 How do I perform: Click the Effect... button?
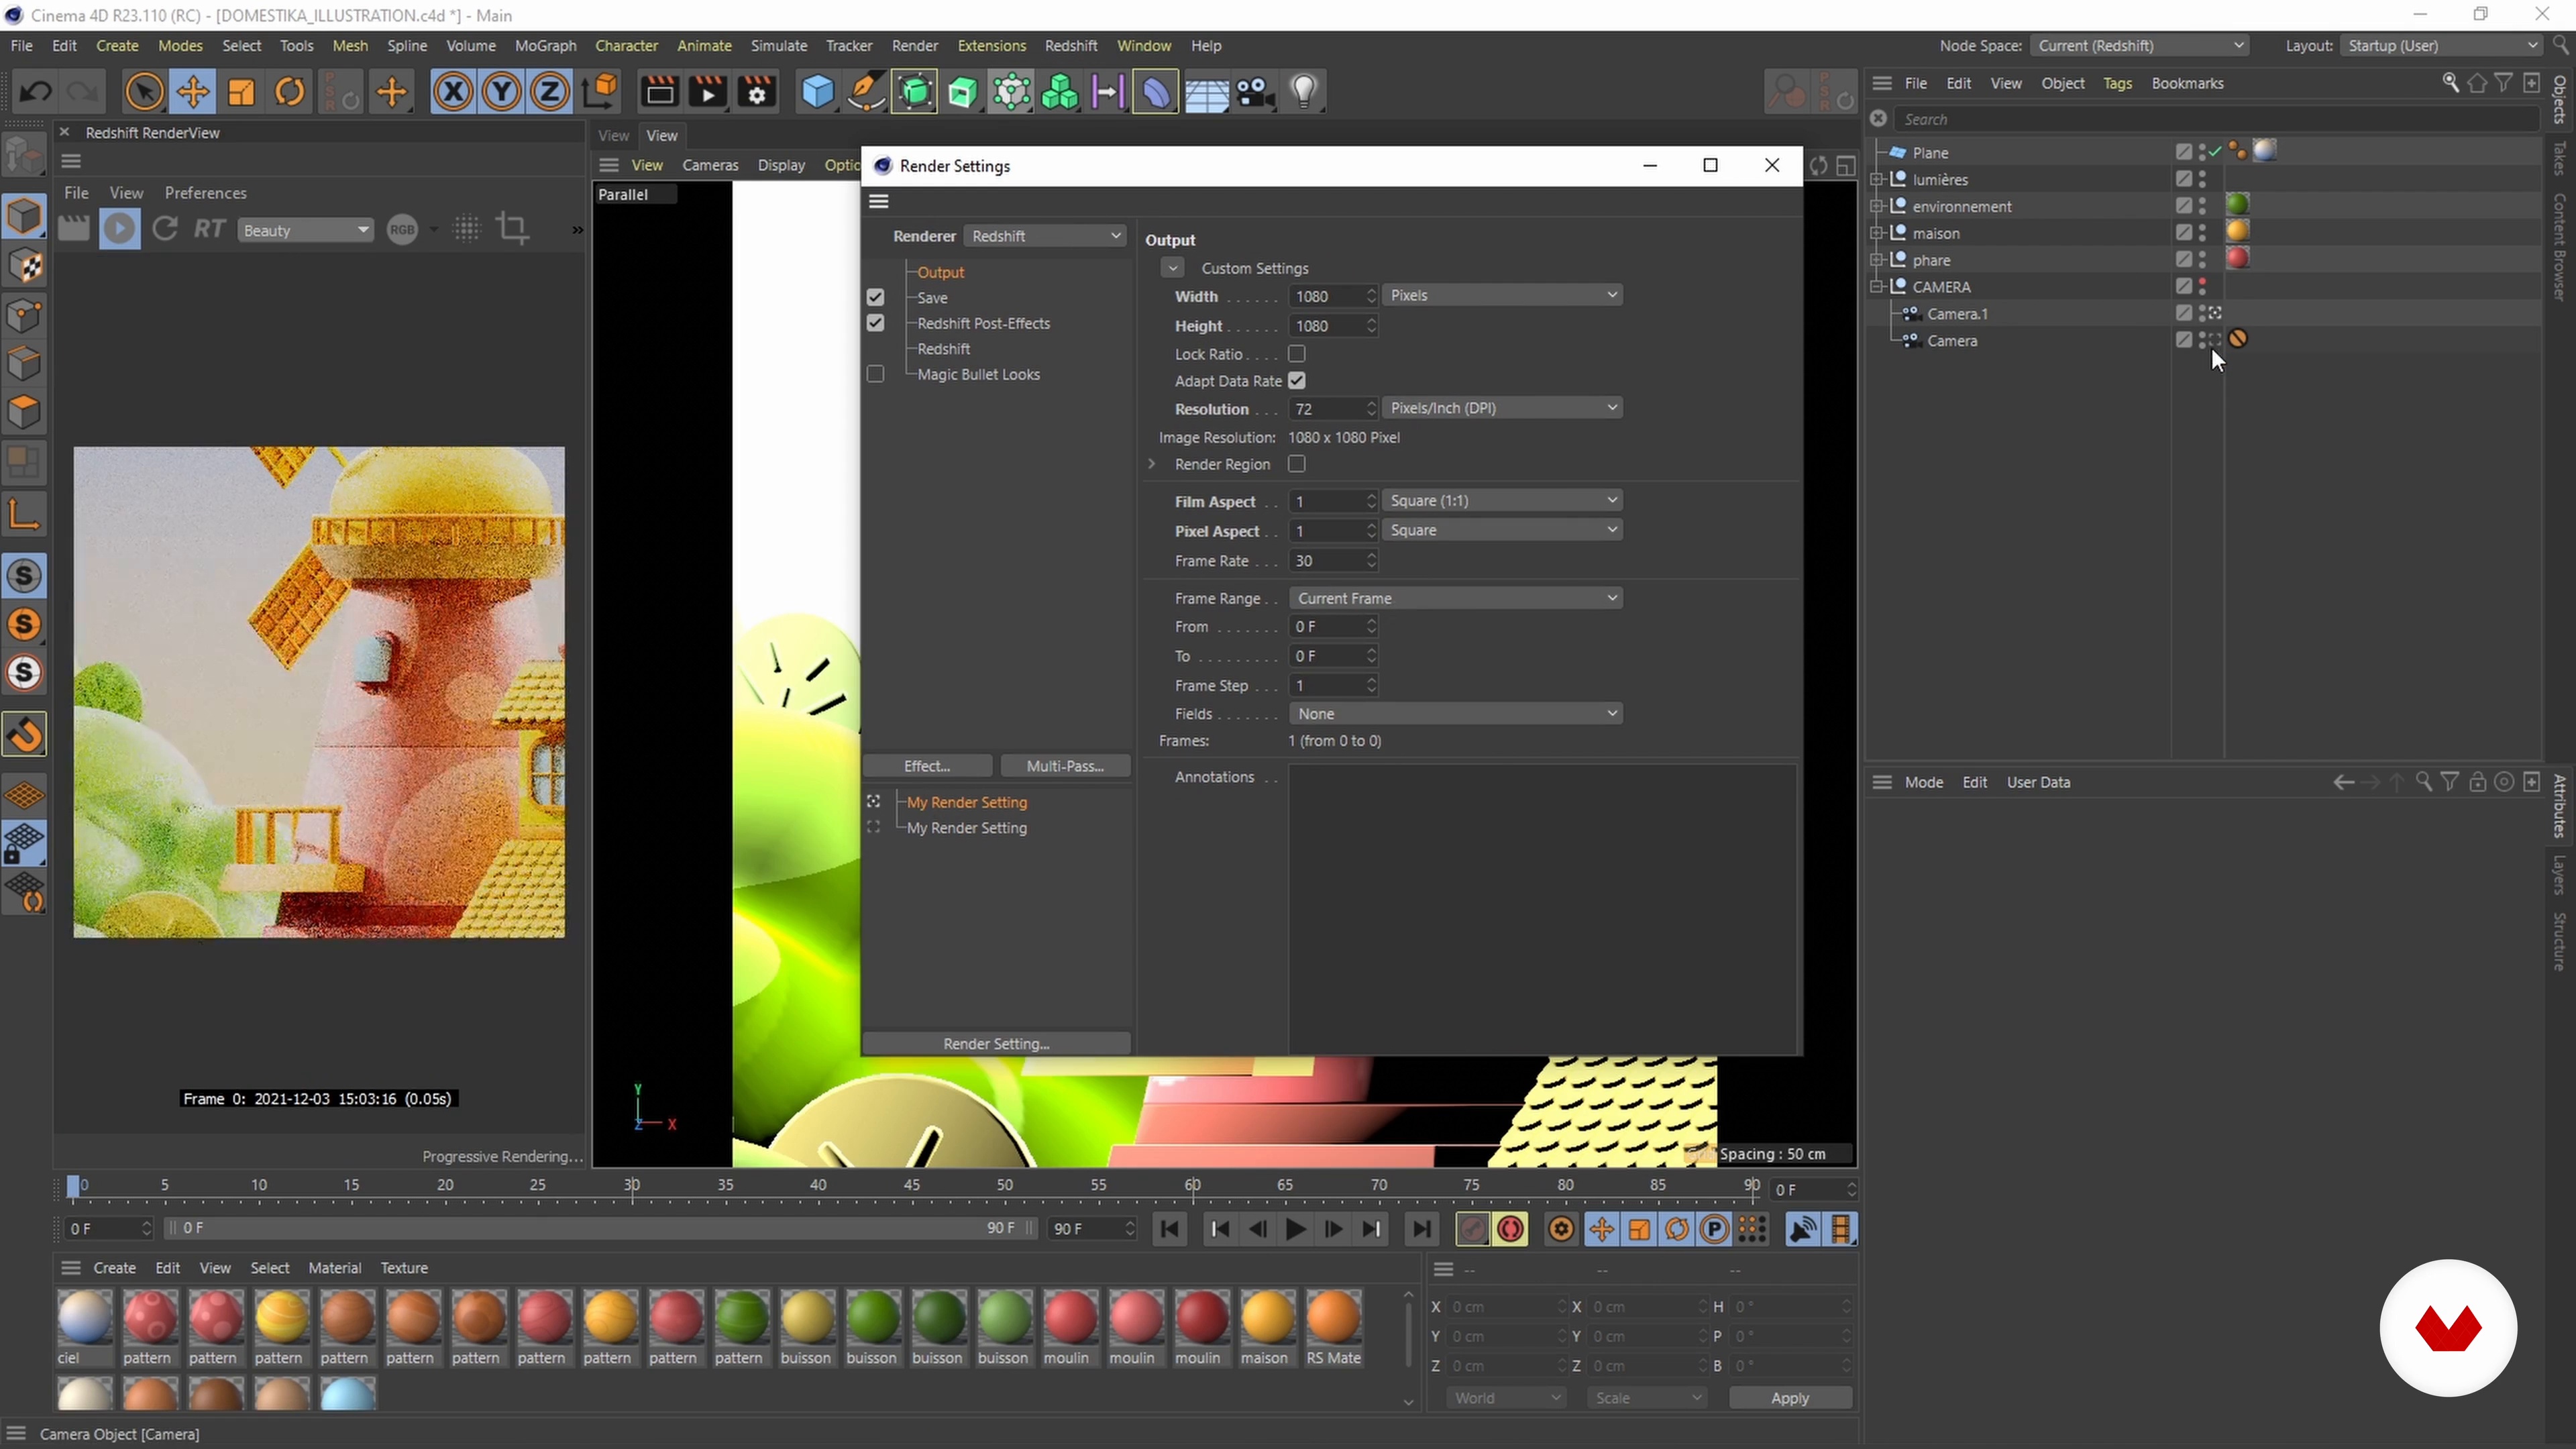coord(927,766)
